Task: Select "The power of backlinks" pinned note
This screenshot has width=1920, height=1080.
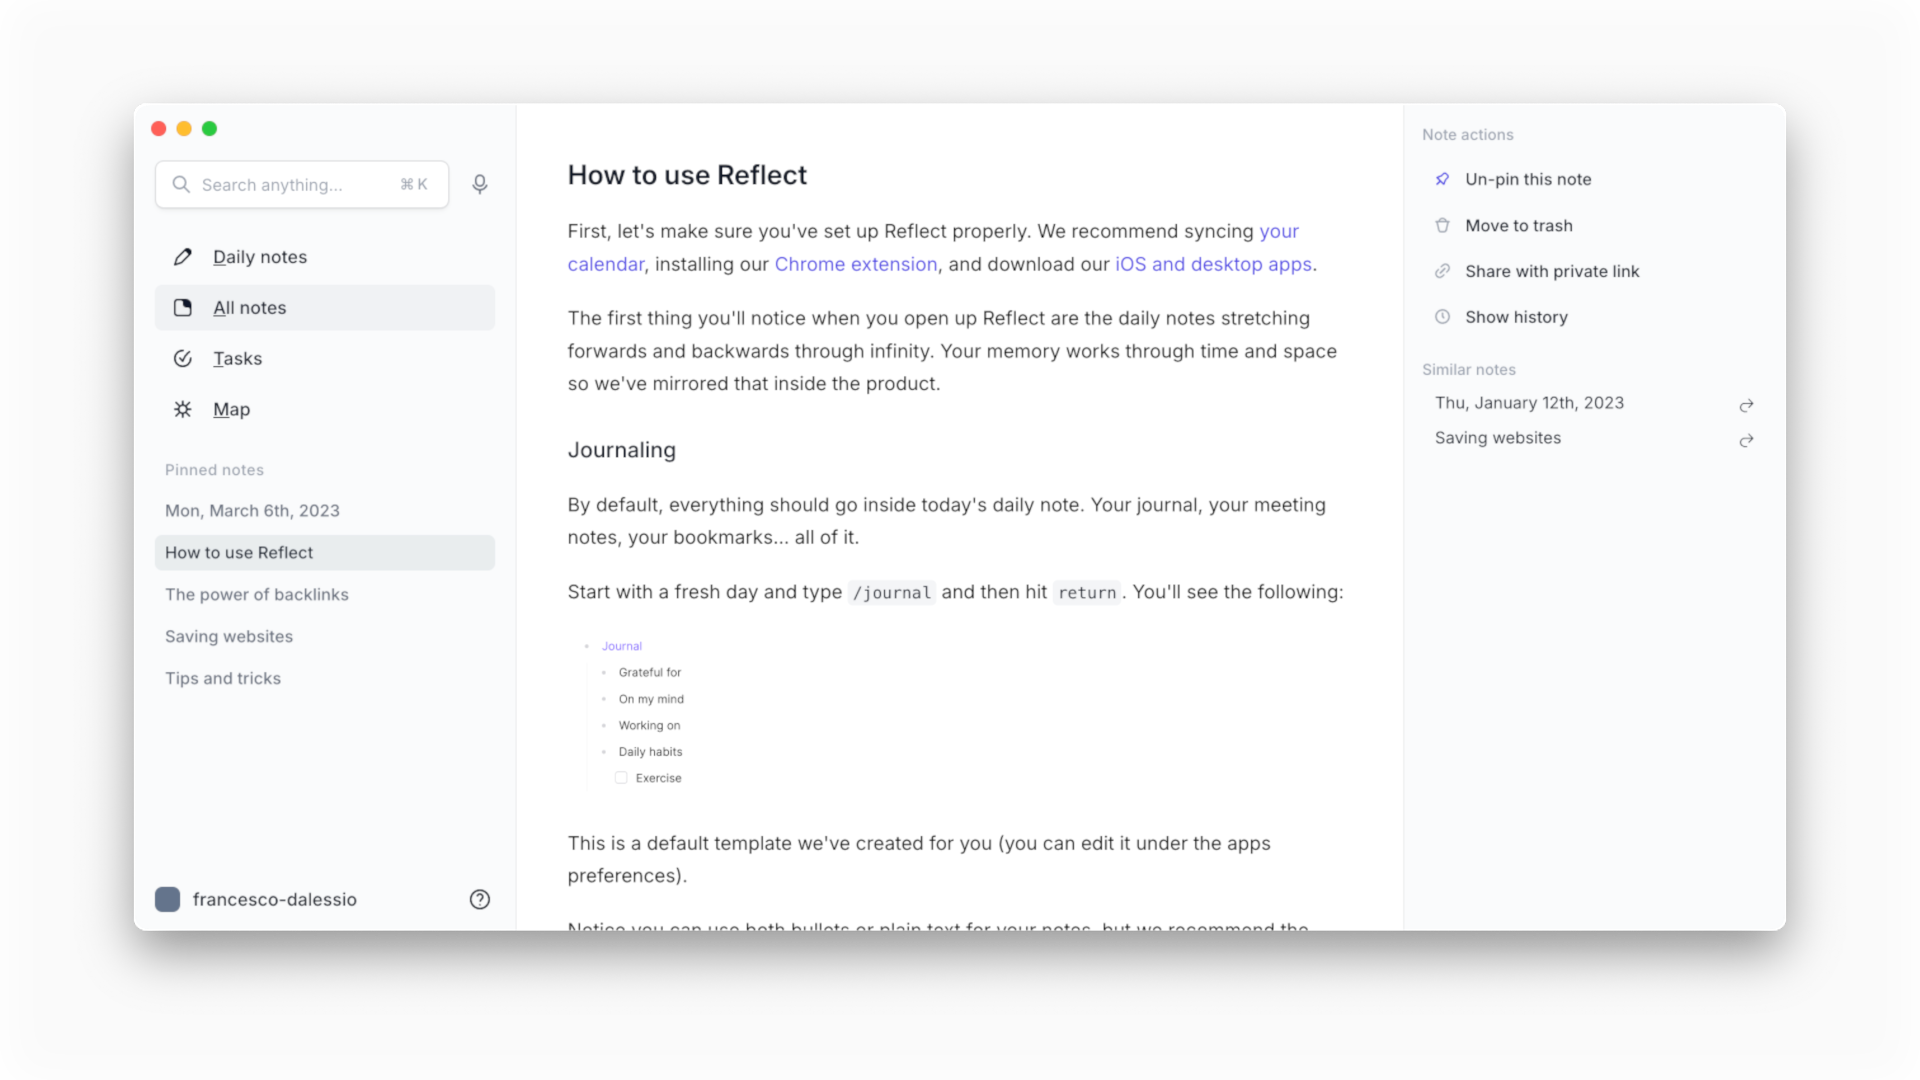Action: (257, 594)
